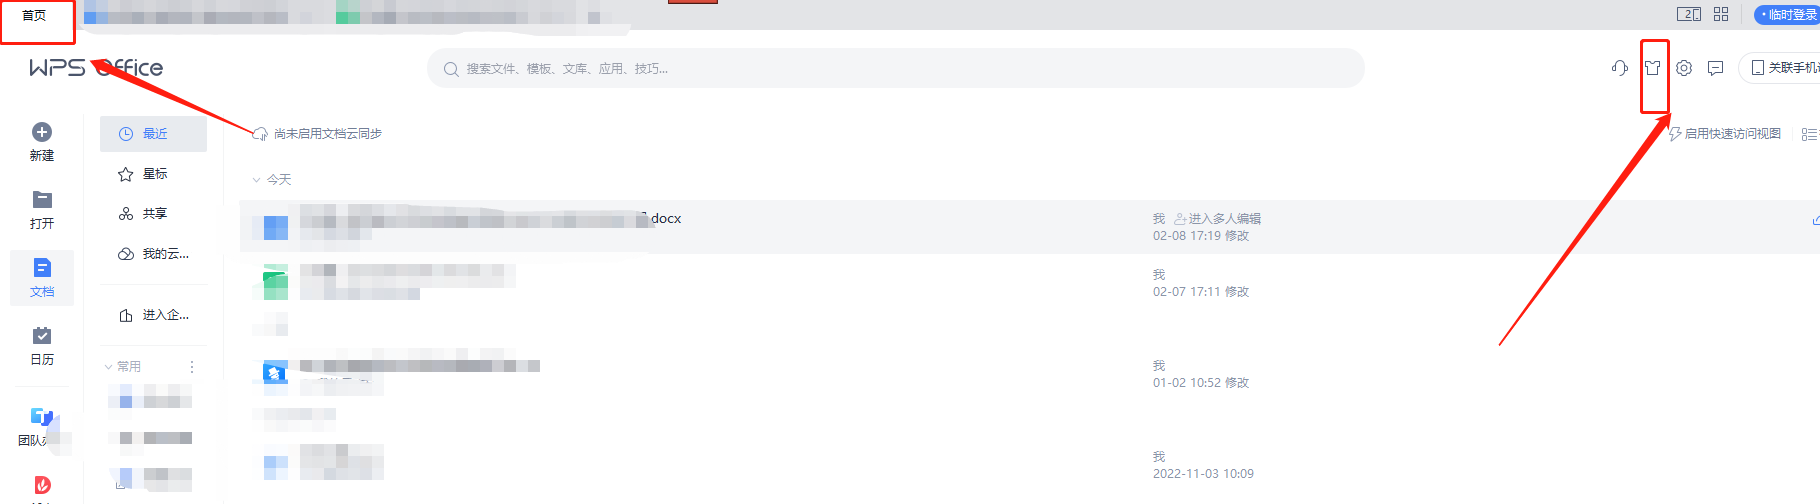Open the message feedback icon

(1716, 68)
